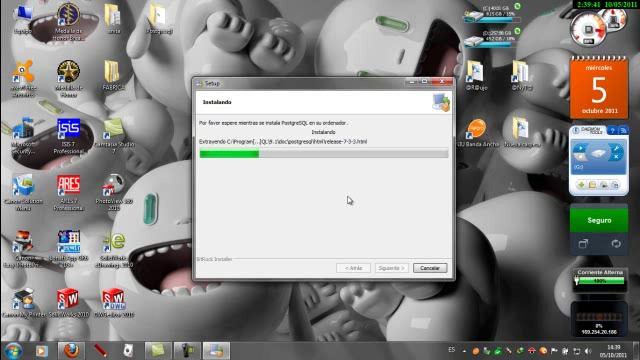This screenshot has width=640, height=360.
Task: Open the FABRICA folder on desktop
Action: (113, 76)
